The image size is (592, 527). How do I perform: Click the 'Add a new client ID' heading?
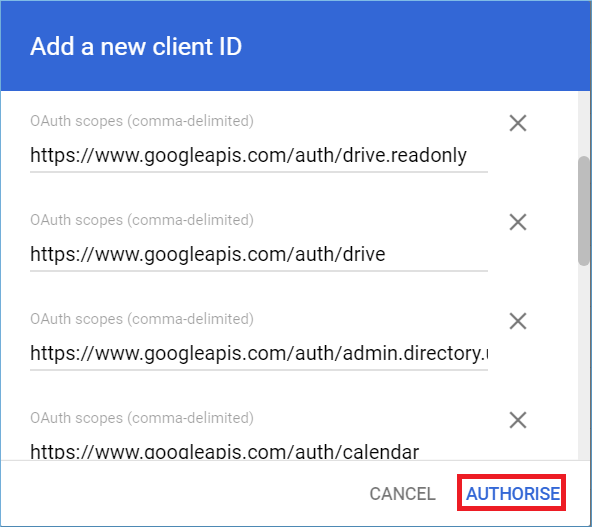[x=136, y=46]
